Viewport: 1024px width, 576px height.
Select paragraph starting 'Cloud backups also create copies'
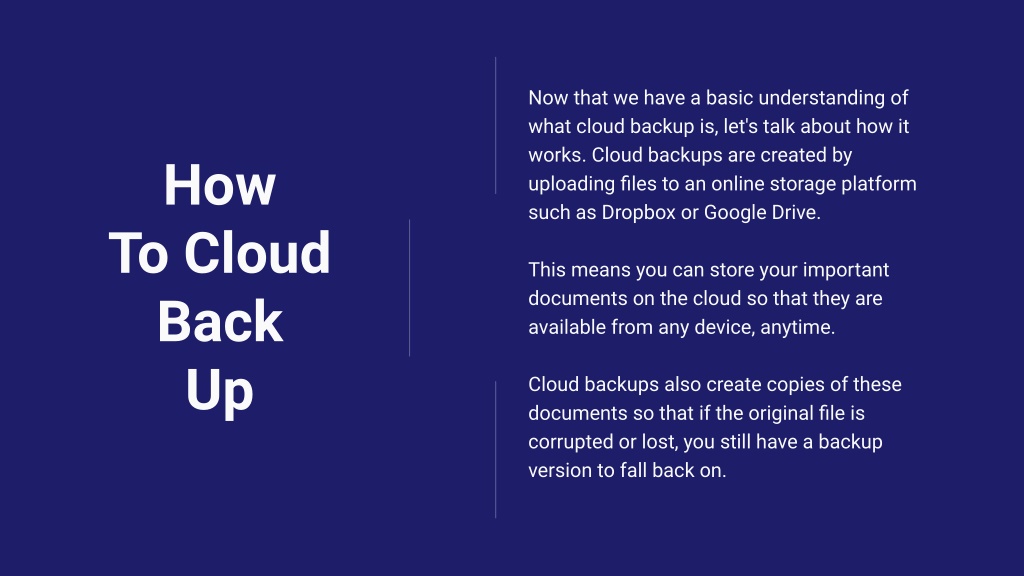point(715,427)
